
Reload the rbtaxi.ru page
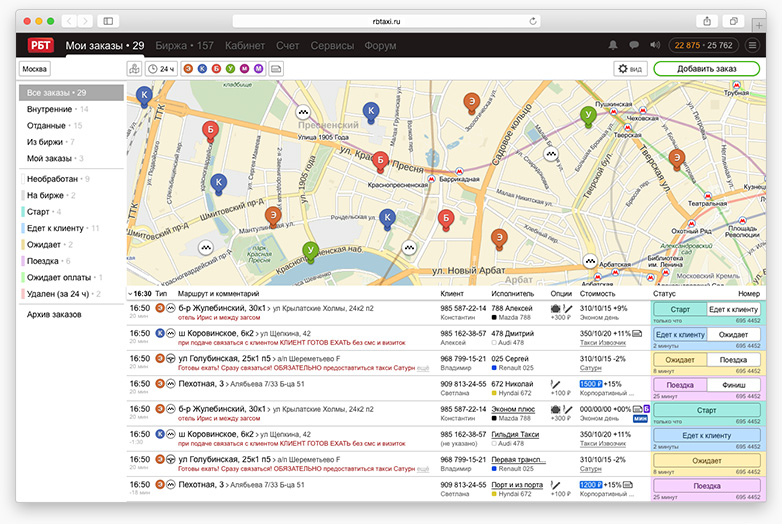tap(533, 21)
